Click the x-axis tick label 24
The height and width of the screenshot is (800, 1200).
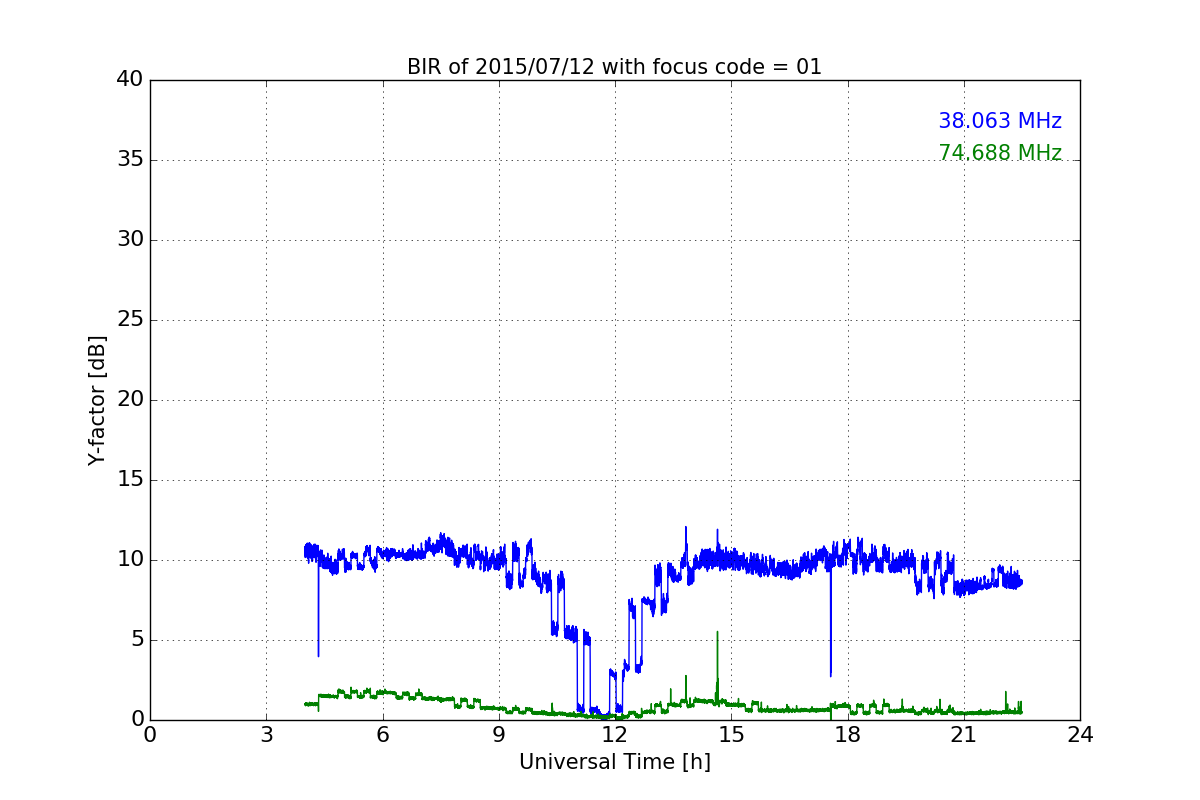click(x=1080, y=735)
